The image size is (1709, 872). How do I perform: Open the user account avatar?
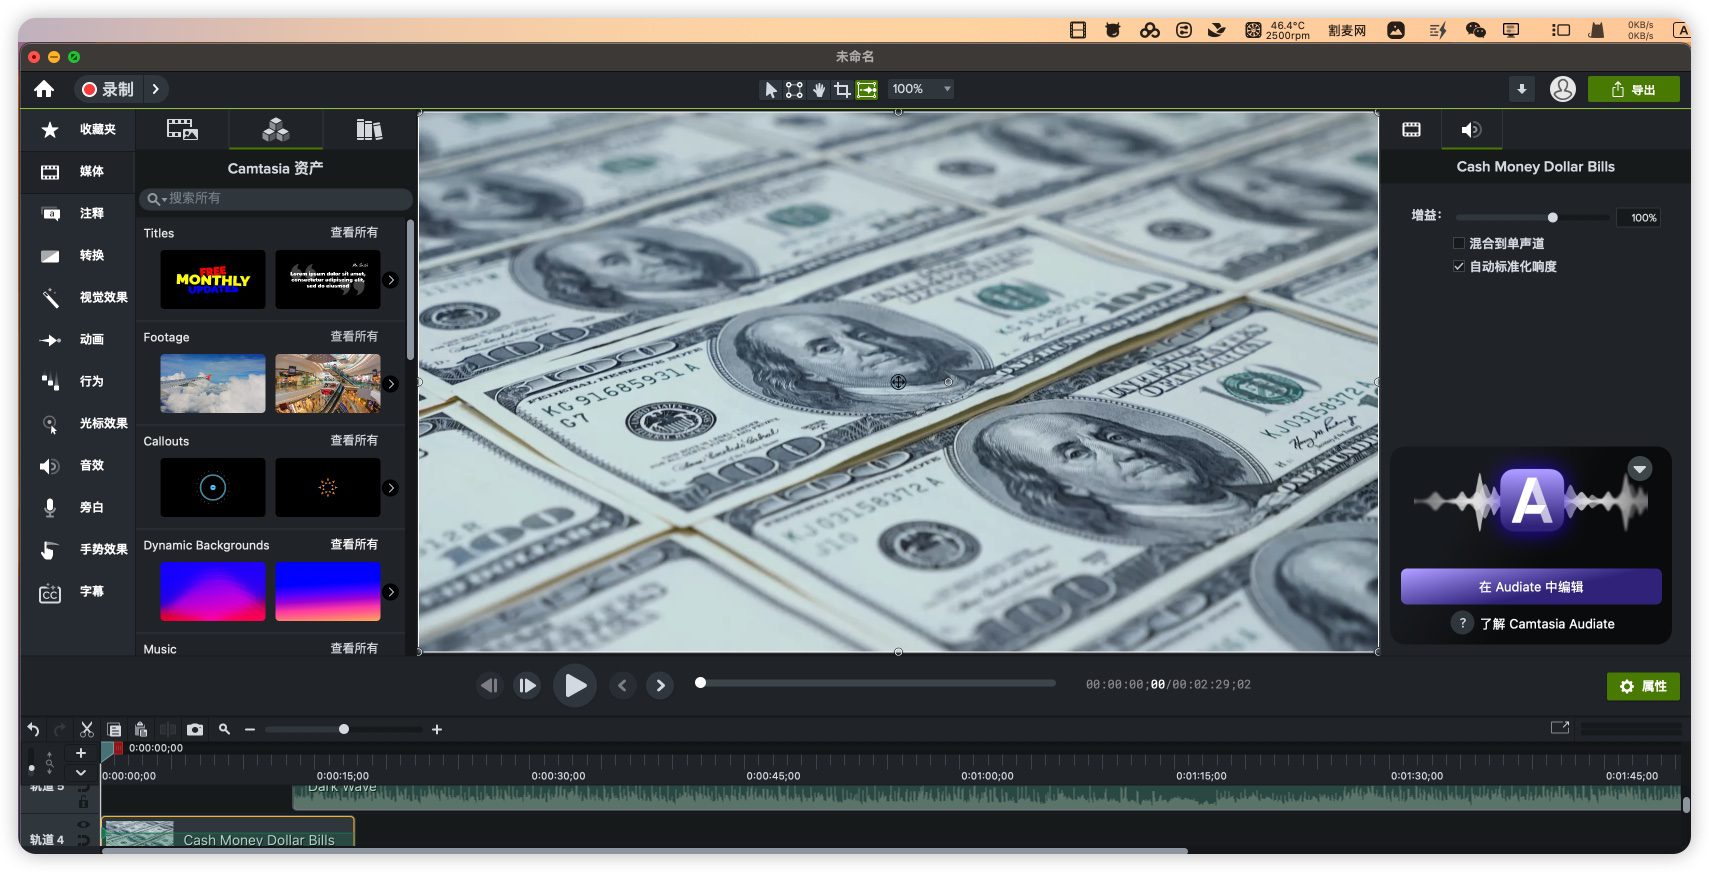pyautogui.click(x=1563, y=89)
